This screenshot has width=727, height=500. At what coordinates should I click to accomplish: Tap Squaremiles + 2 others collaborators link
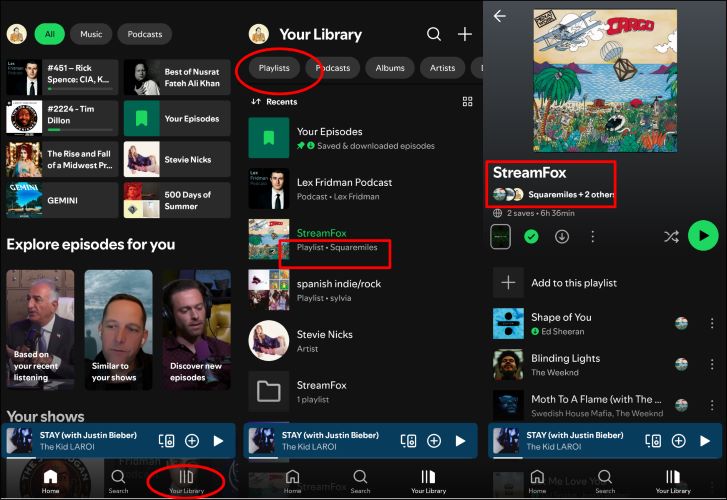553,194
